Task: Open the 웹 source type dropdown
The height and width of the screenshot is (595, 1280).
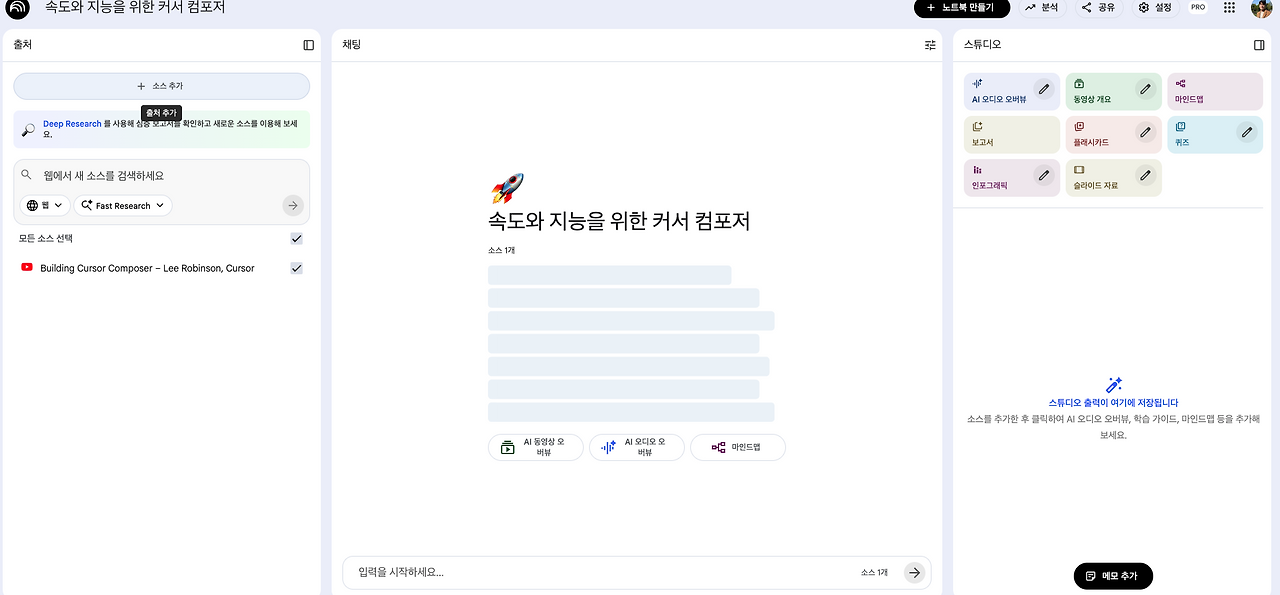Action: click(44, 205)
